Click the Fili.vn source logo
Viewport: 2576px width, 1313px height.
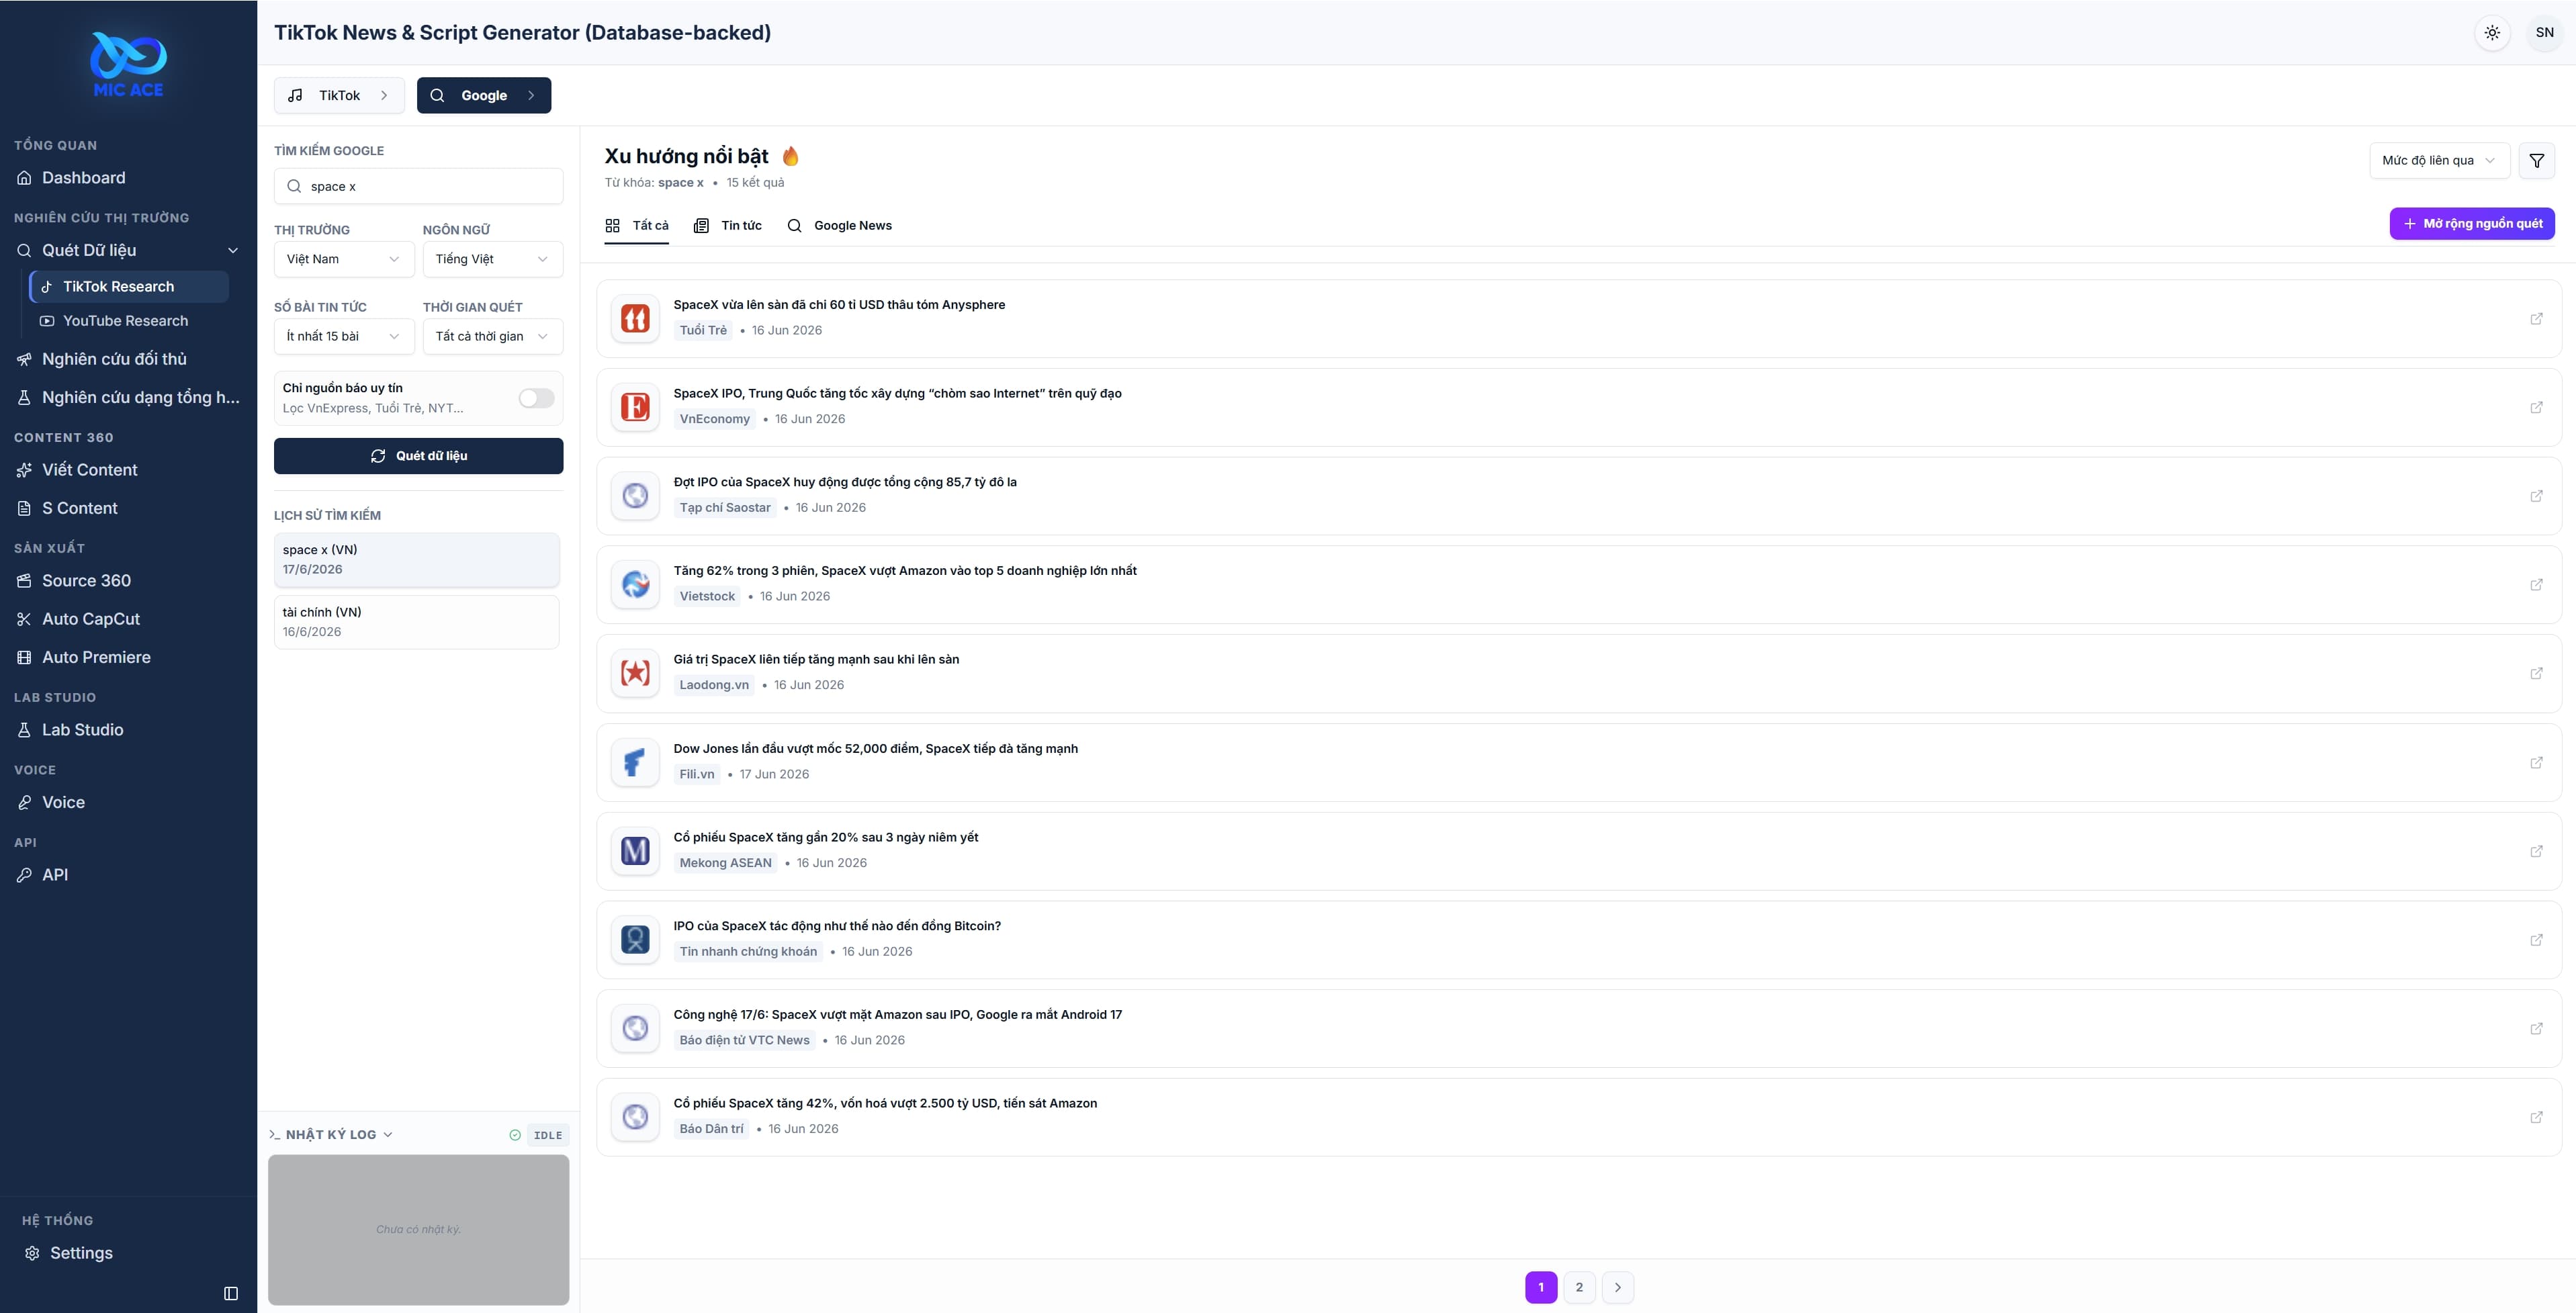tap(635, 762)
